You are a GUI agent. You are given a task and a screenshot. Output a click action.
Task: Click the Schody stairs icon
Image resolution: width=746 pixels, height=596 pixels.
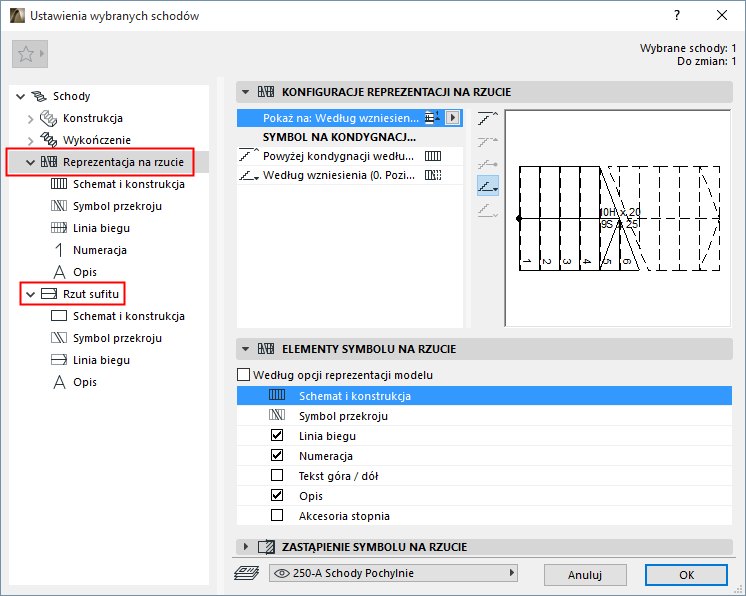coord(39,96)
